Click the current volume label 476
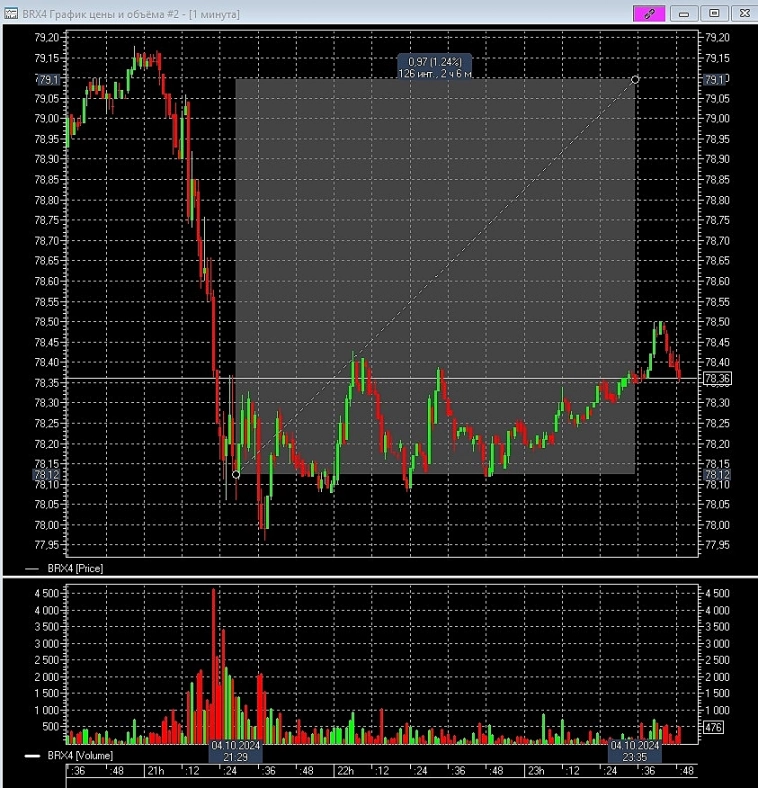758x788 pixels. tap(714, 727)
